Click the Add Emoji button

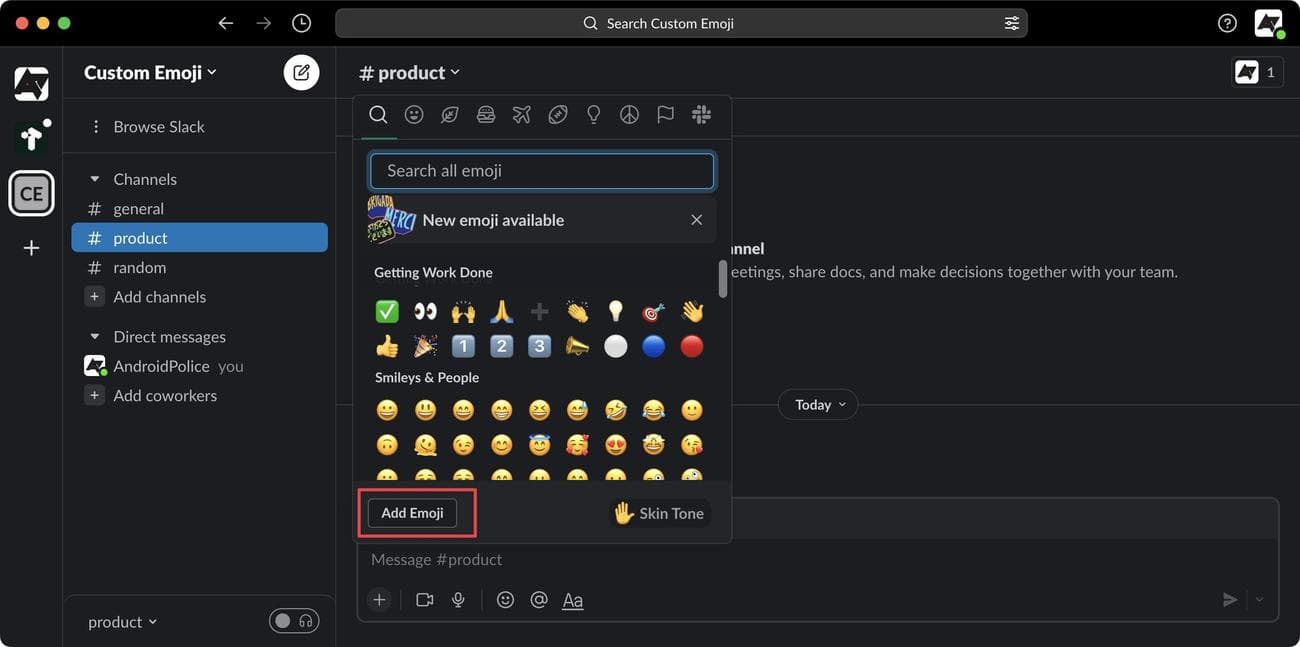(412, 512)
